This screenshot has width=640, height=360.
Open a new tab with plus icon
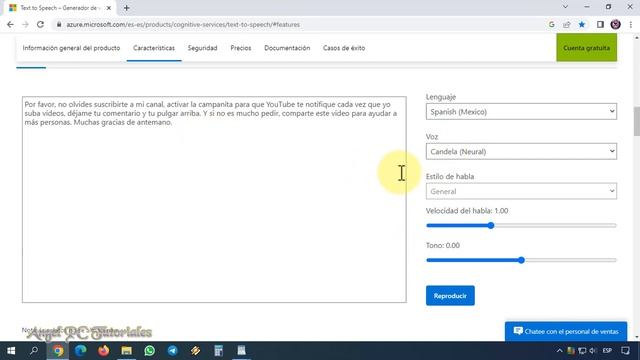click(x=127, y=8)
